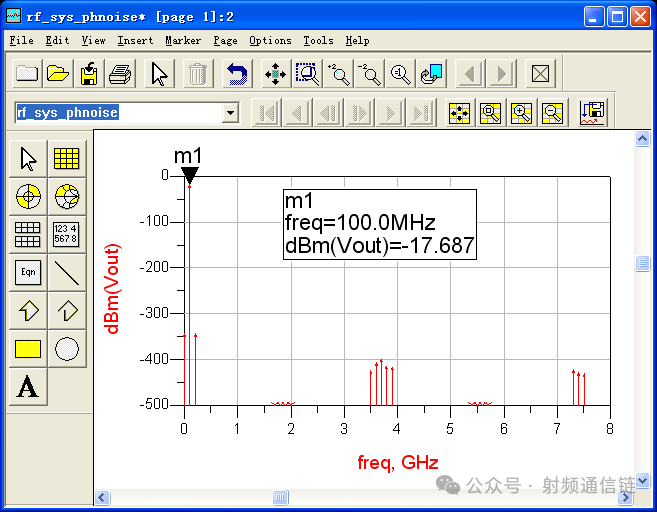Open an existing data display file
This screenshot has height=512, width=657.
pos(58,74)
